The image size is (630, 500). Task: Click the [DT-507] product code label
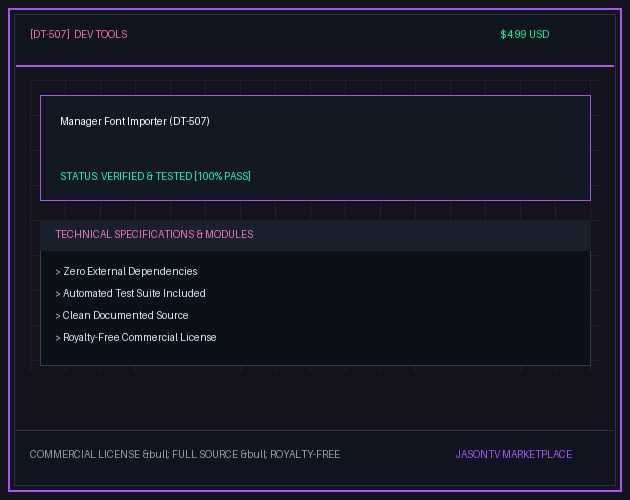(x=50, y=34)
